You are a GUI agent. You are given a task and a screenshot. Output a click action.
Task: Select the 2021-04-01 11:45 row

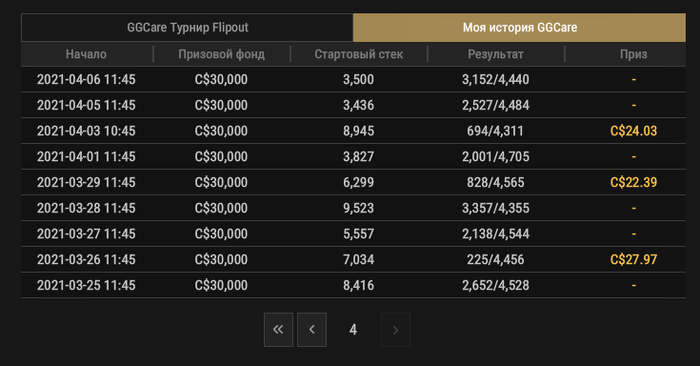[x=353, y=157]
